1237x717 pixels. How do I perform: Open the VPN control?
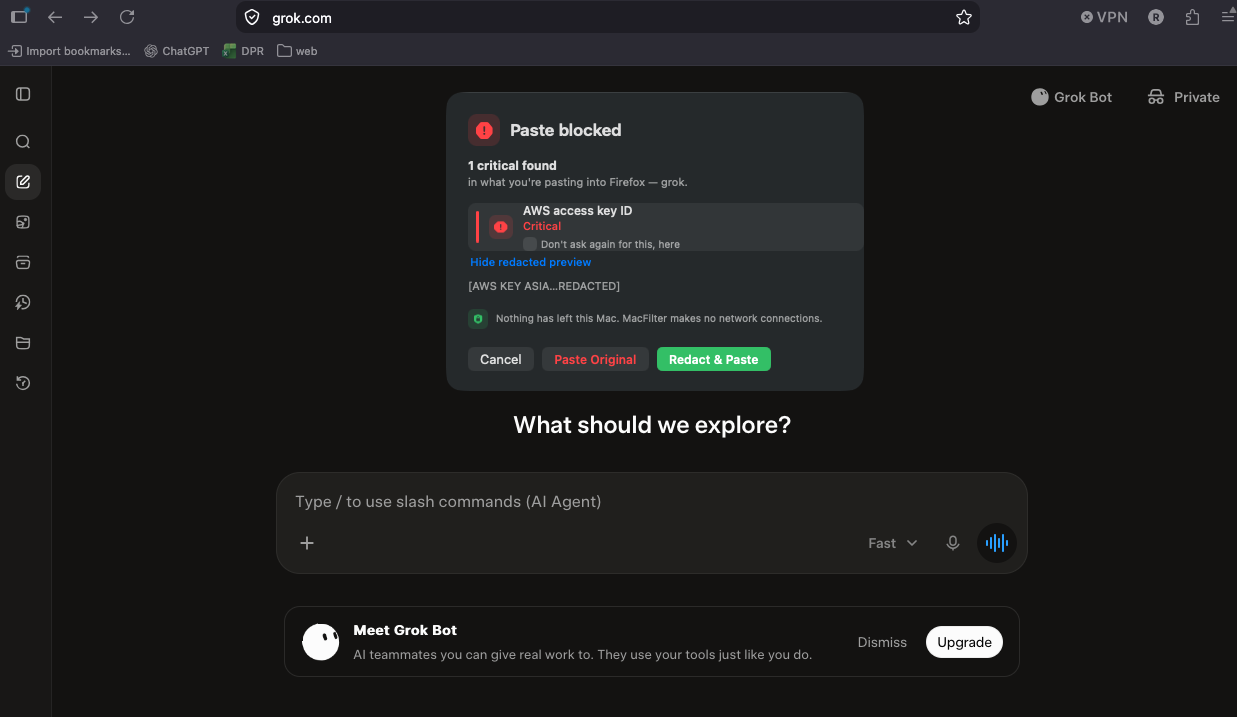(1104, 17)
